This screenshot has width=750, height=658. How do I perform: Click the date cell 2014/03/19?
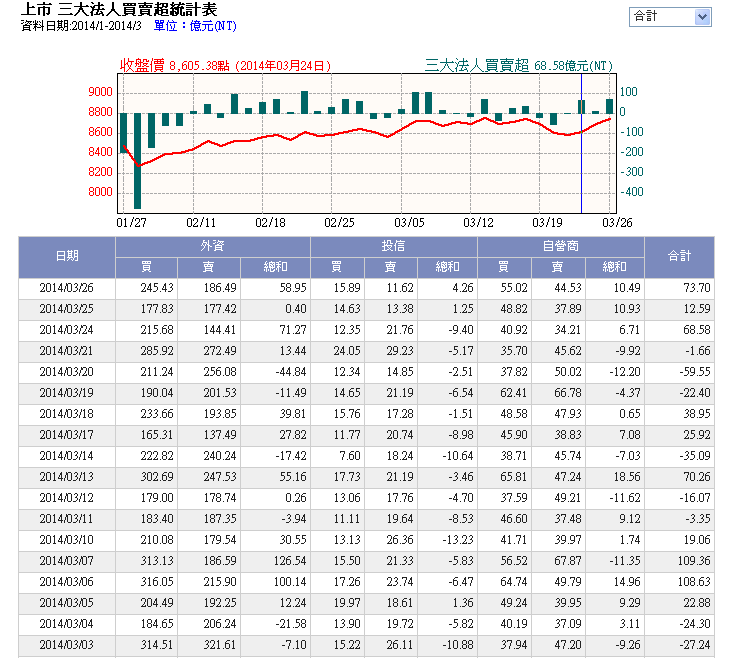pos(66,393)
